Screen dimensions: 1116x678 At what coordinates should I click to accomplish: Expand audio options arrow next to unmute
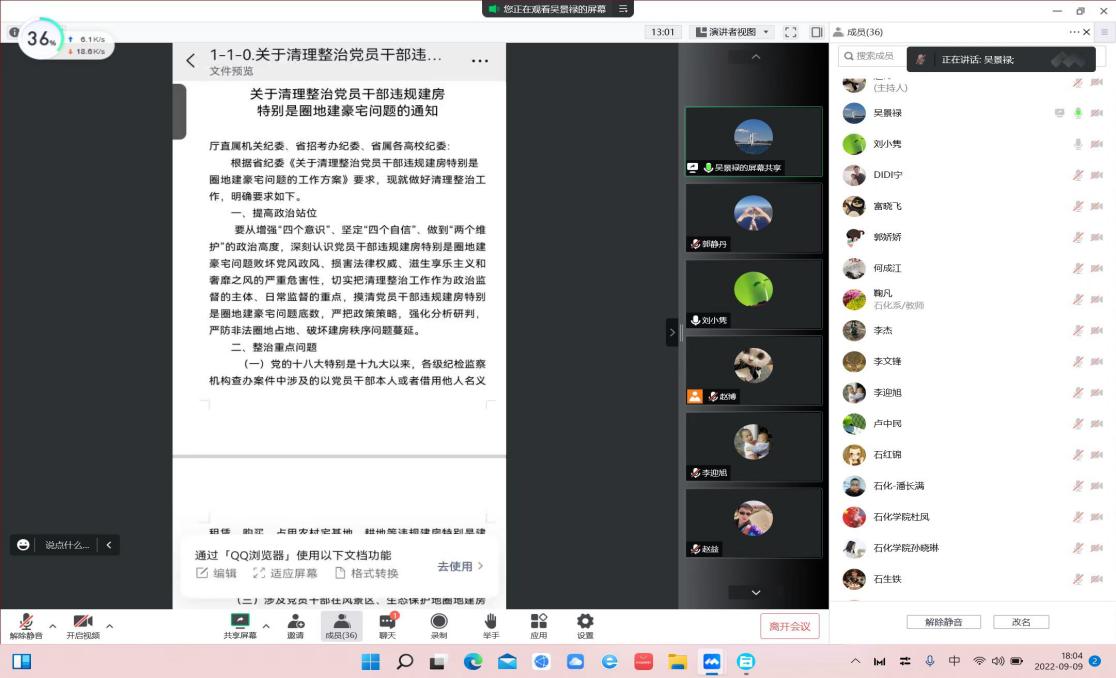53,626
